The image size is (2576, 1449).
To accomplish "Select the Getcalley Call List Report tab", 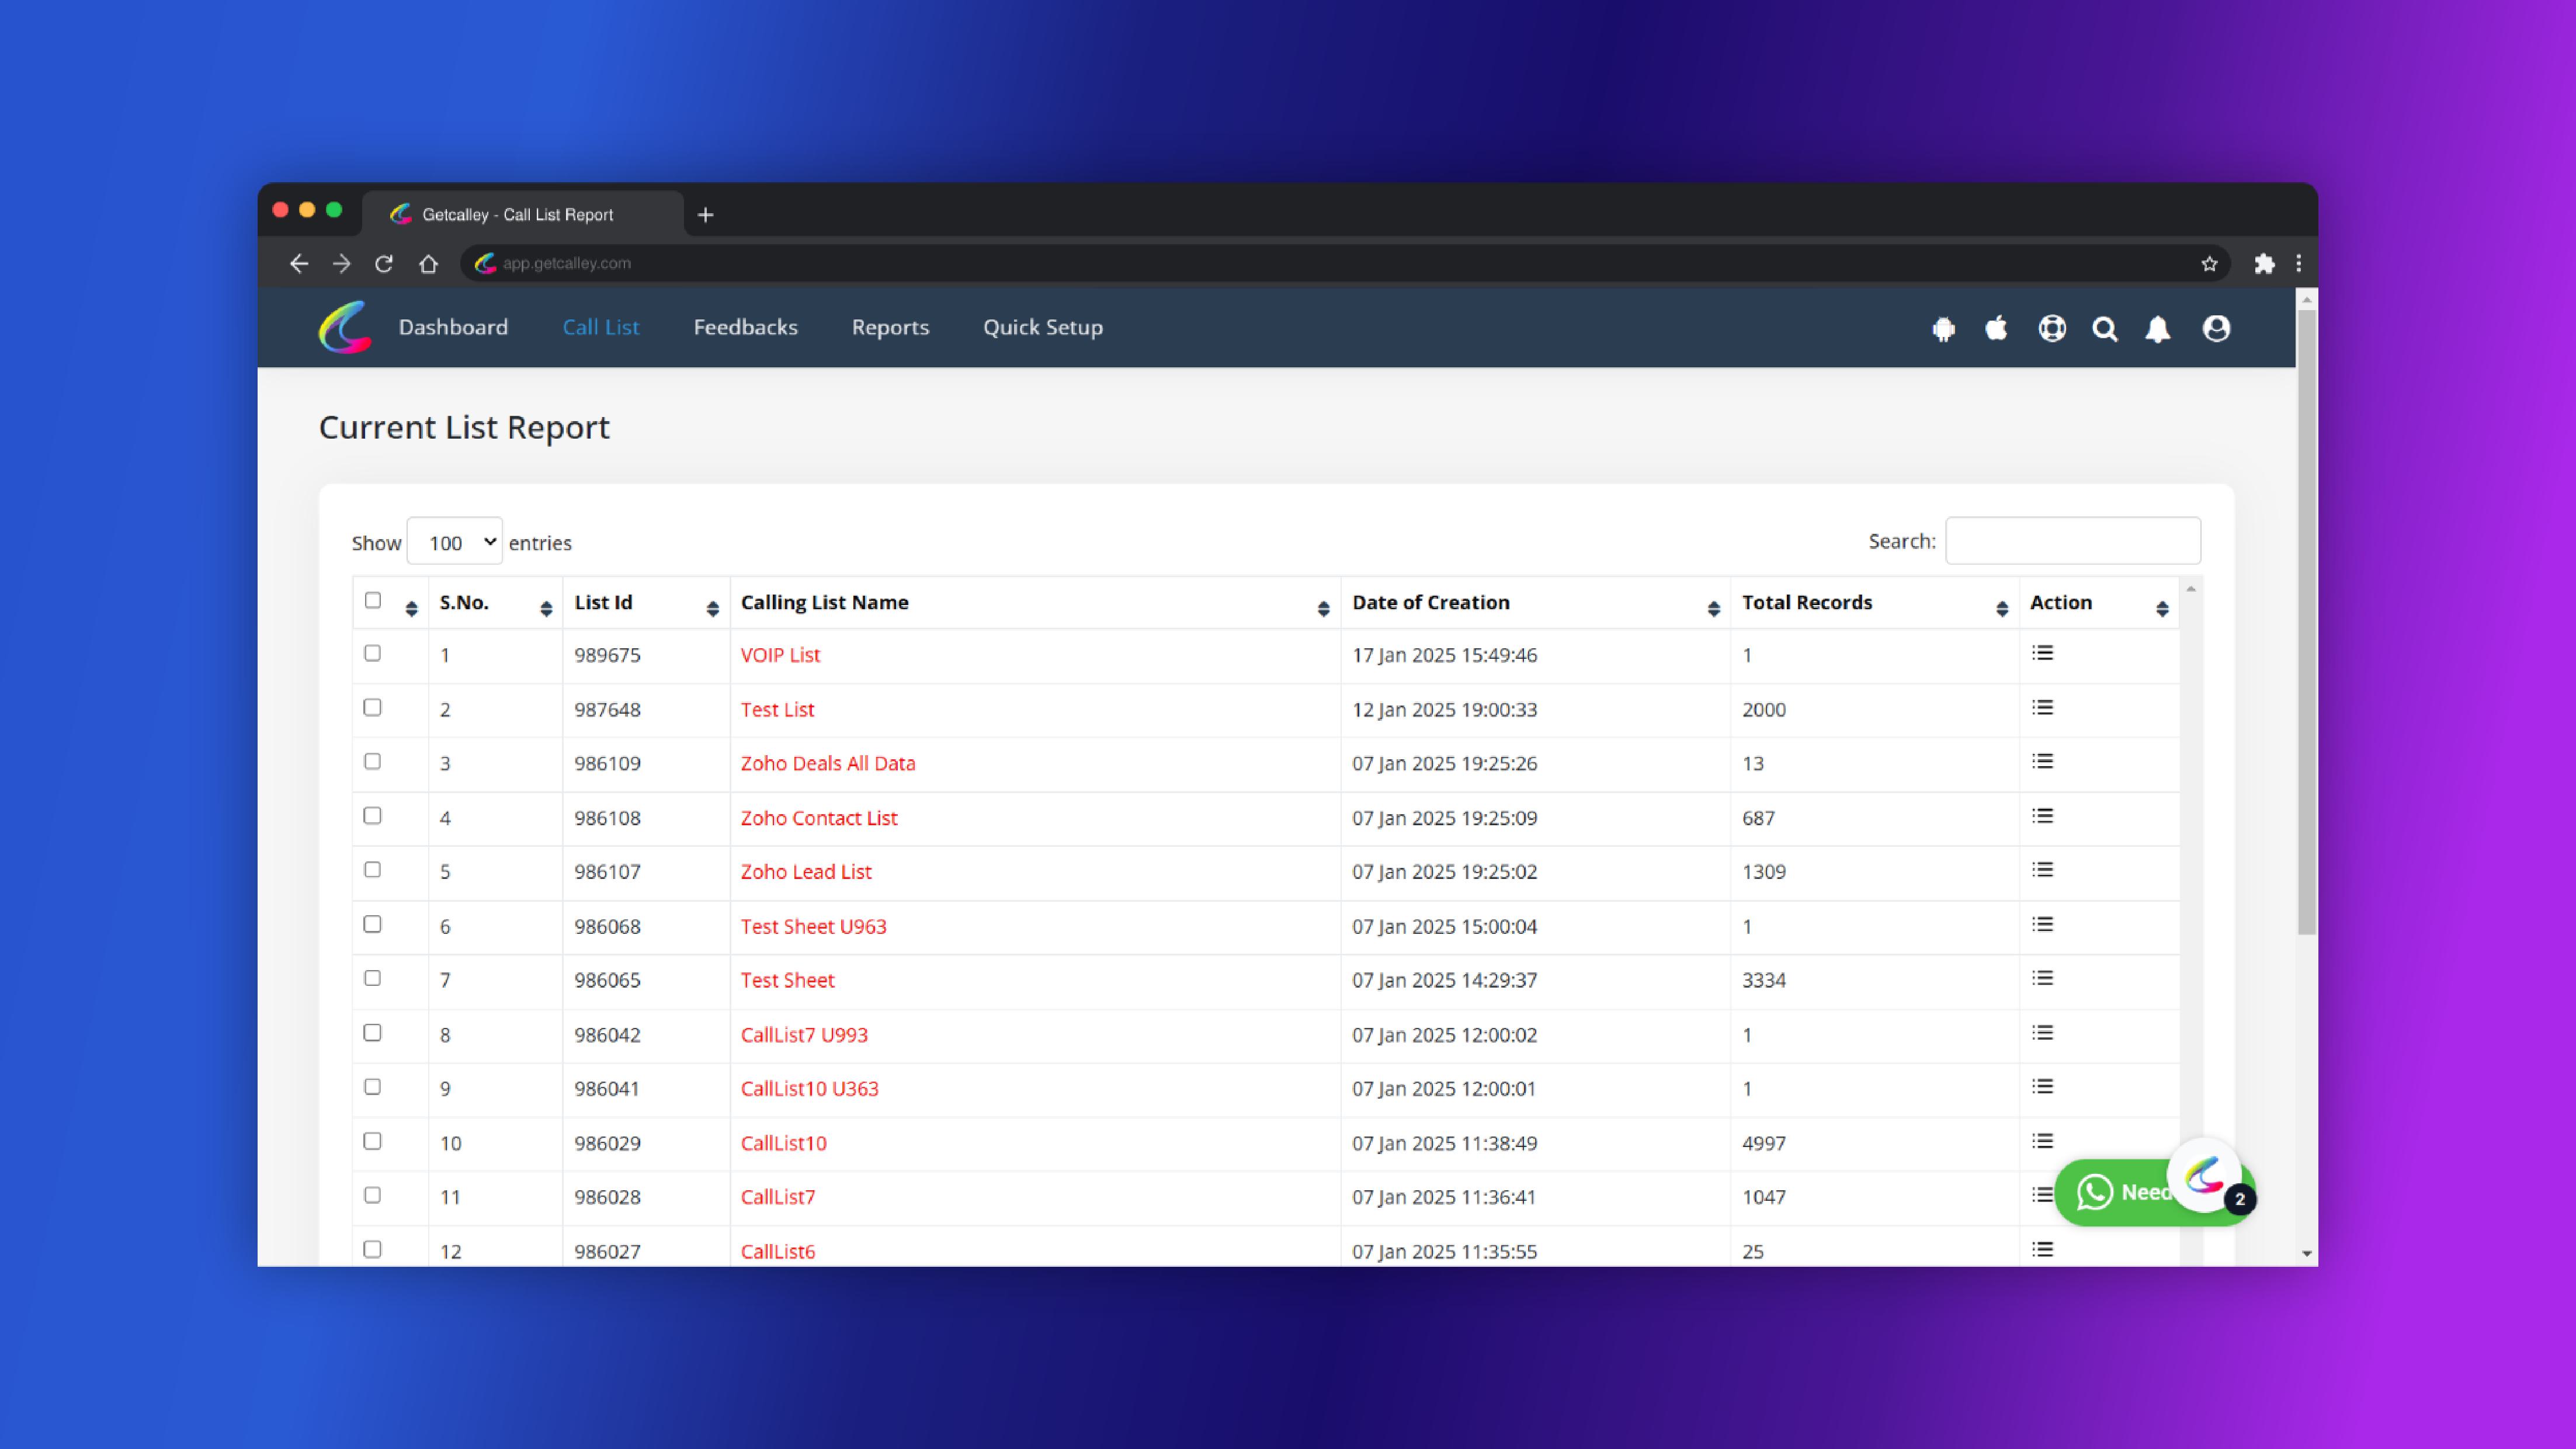I will 522,214.
